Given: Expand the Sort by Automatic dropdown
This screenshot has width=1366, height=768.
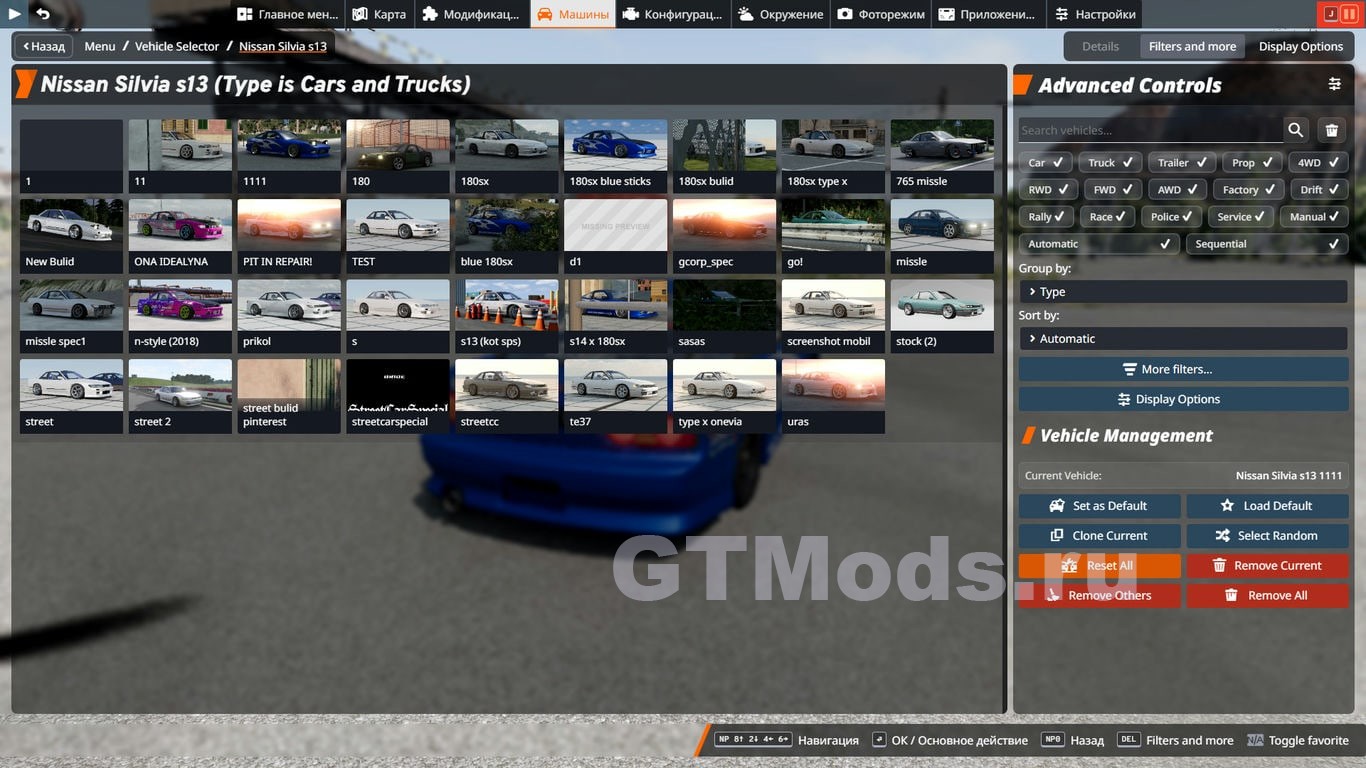Looking at the screenshot, I should coord(1183,338).
